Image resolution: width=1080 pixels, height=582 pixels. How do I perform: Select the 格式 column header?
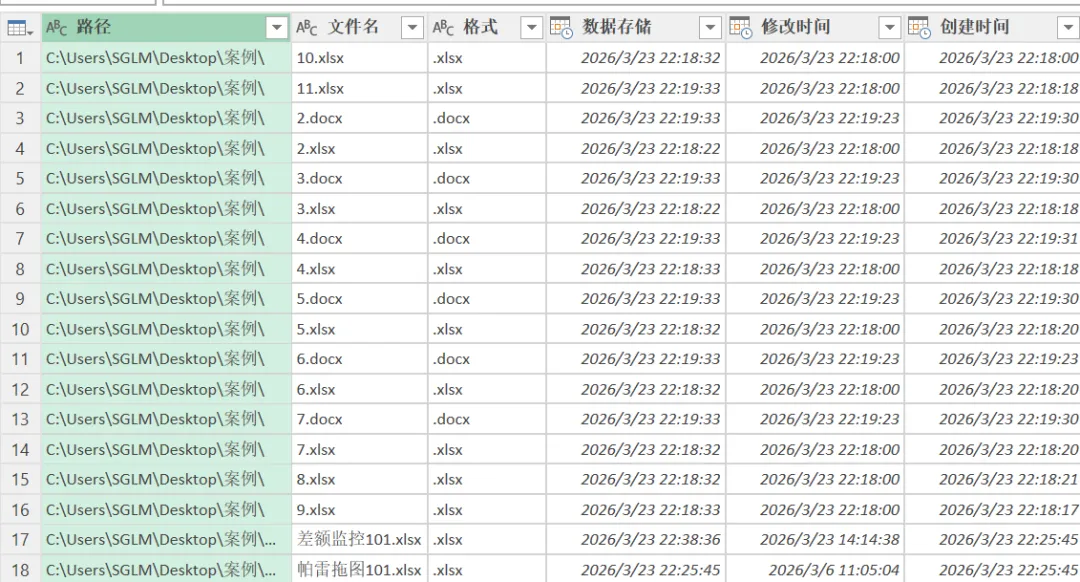pyautogui.click(x=487, y=28)
